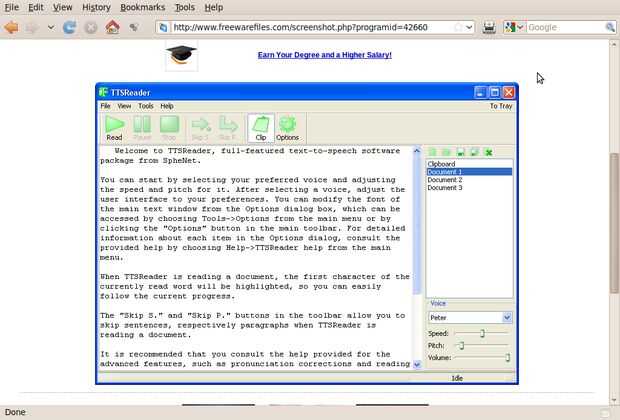Image resolution: width=620 pixels, height=420 pixels.
Task: Open TTSReader's File menu
Action: point(105,106)
